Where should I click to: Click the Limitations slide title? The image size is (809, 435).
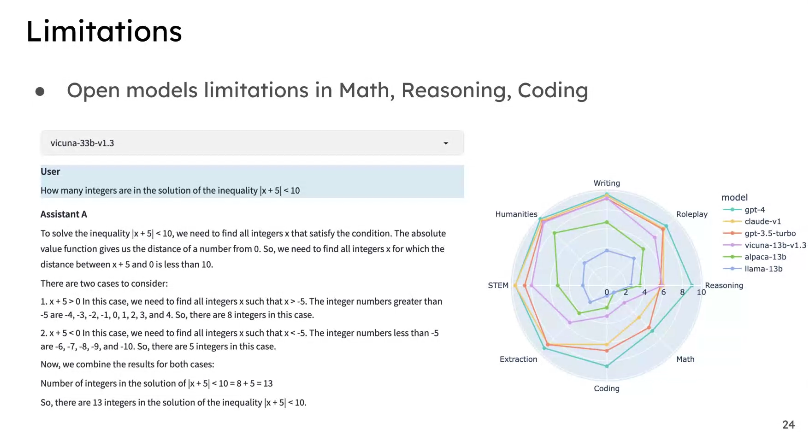[x=104, y=31]
